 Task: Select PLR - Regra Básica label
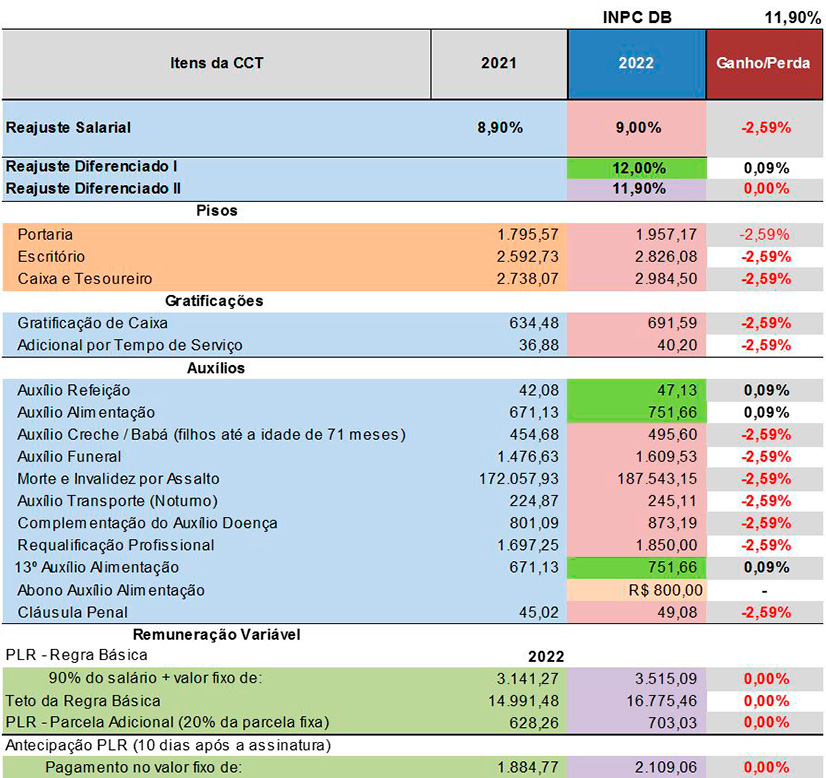[77, 655]
